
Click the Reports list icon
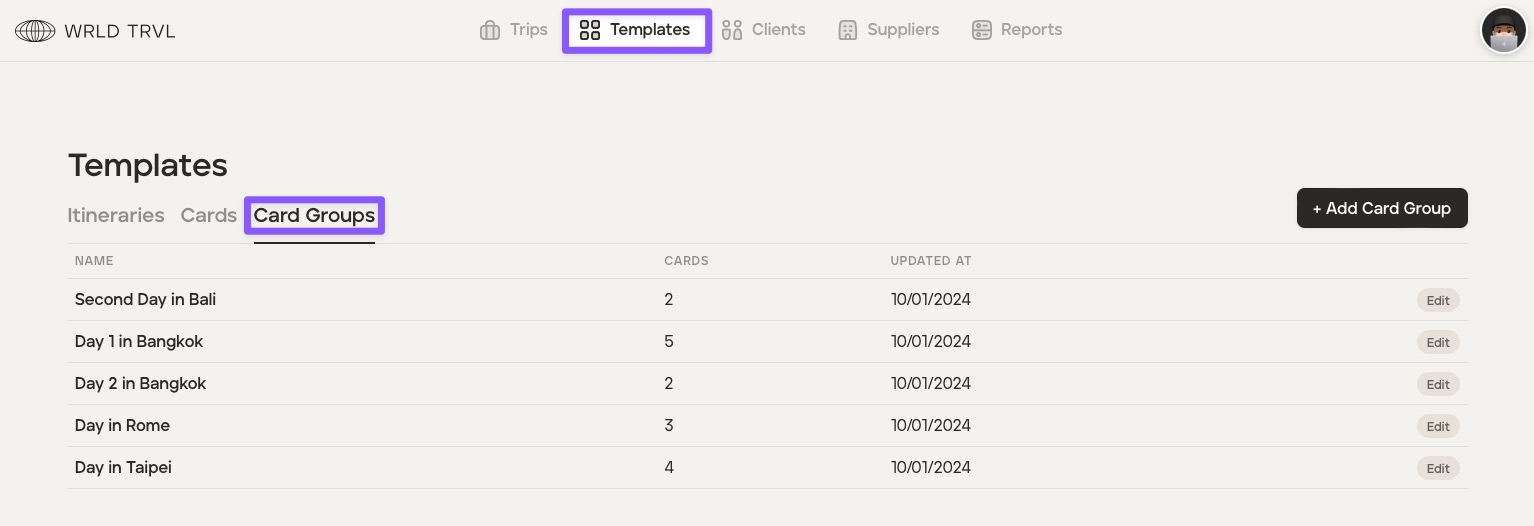tap(982, 30)
